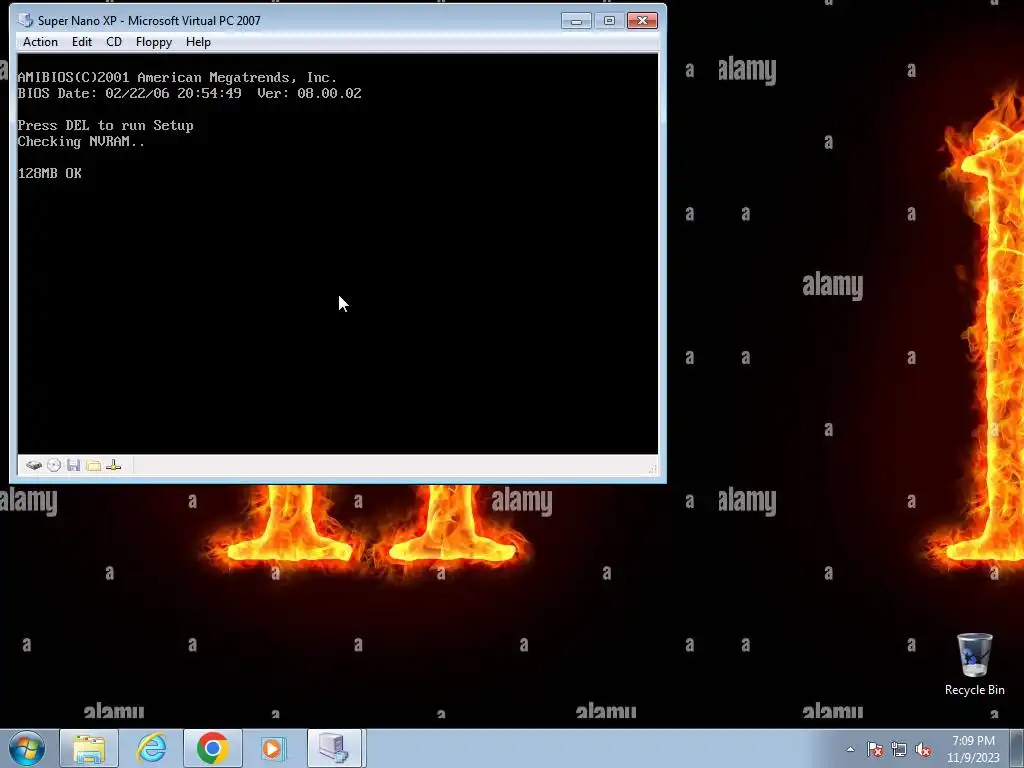Click the muted volume tray icon

point(923,749)
